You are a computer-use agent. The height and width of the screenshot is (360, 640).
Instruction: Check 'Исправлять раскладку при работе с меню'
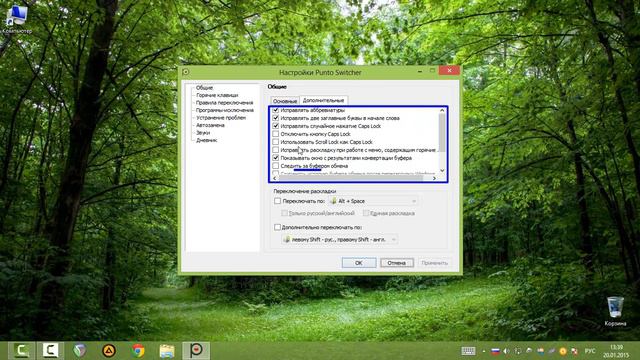click(276, 150)
